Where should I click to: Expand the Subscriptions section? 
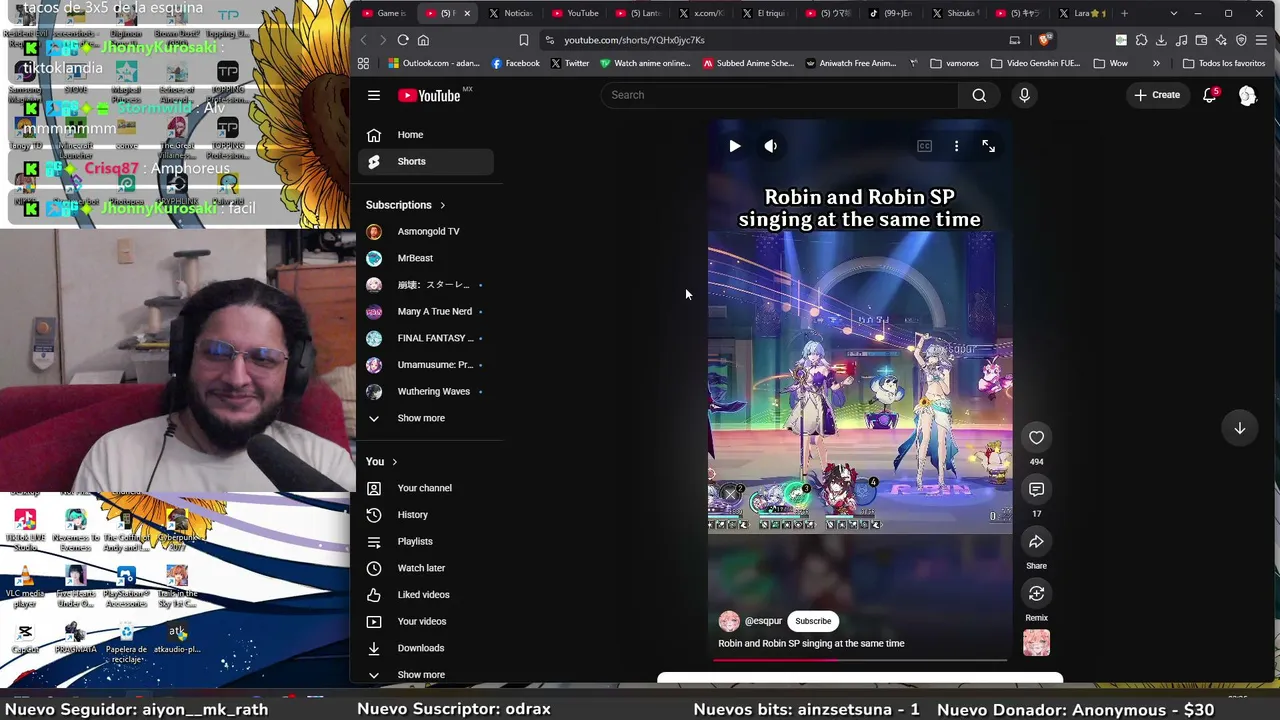[x=406, y=205]
